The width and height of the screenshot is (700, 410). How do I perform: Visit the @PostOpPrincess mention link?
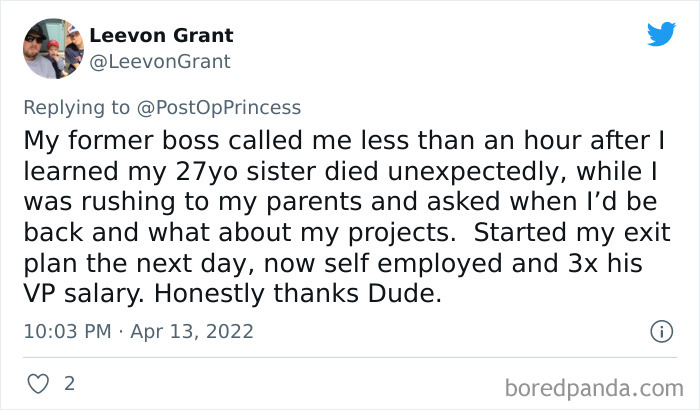(x=217, y=107)
